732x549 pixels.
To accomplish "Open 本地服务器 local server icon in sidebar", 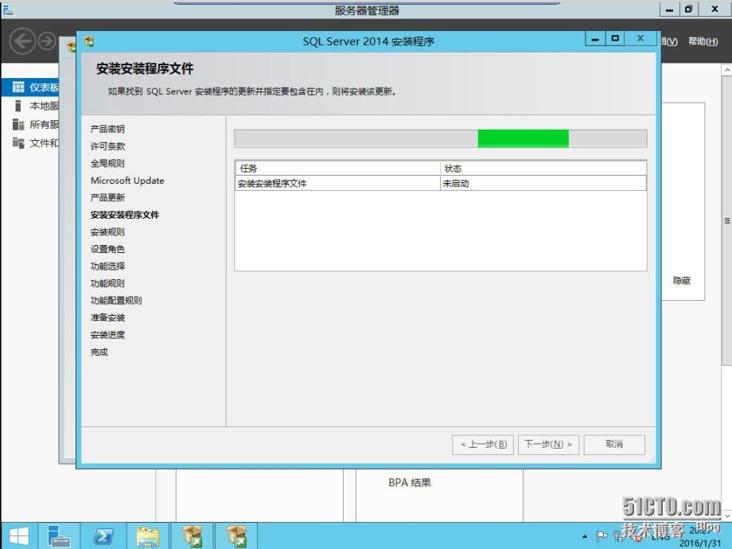I will pyautogui.click(x=18, y=106).
